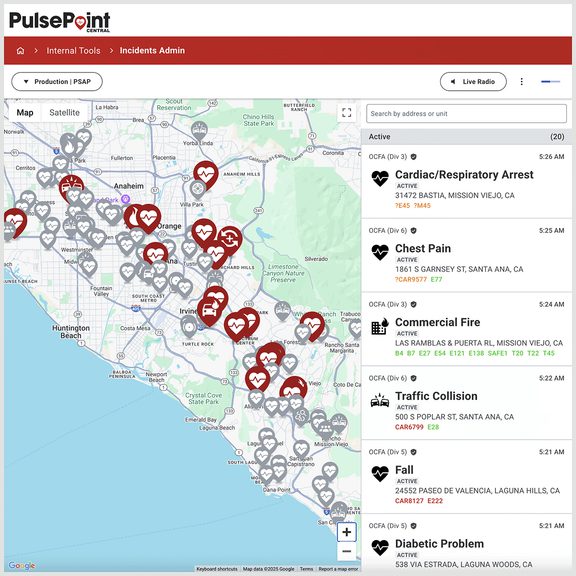Click the Traffic Collision cars icon
Viewport: 576px width, 576px height.
click(380, 400)
